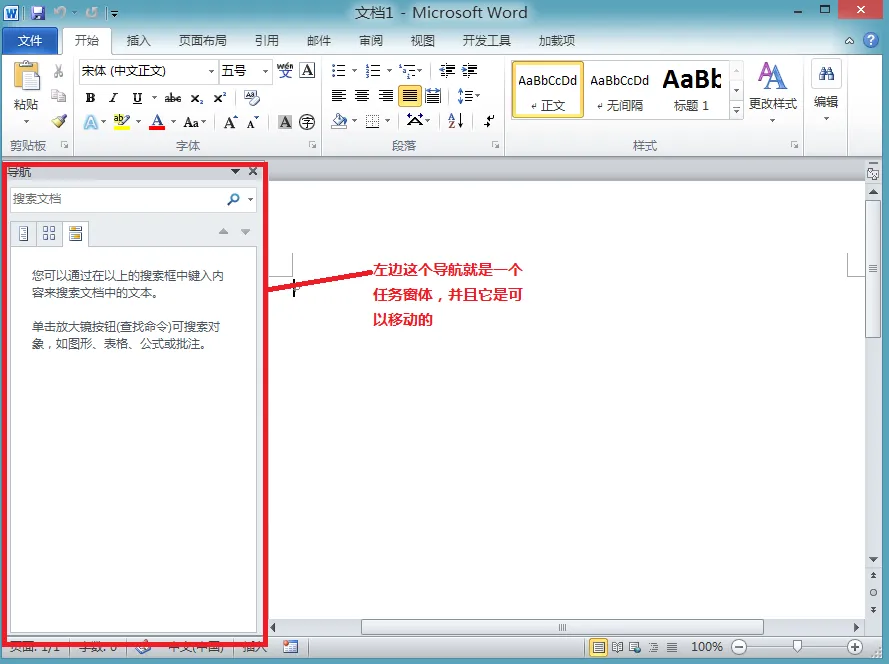Select the 无间隔 style

pyautogui.click(x=619, y=90)
